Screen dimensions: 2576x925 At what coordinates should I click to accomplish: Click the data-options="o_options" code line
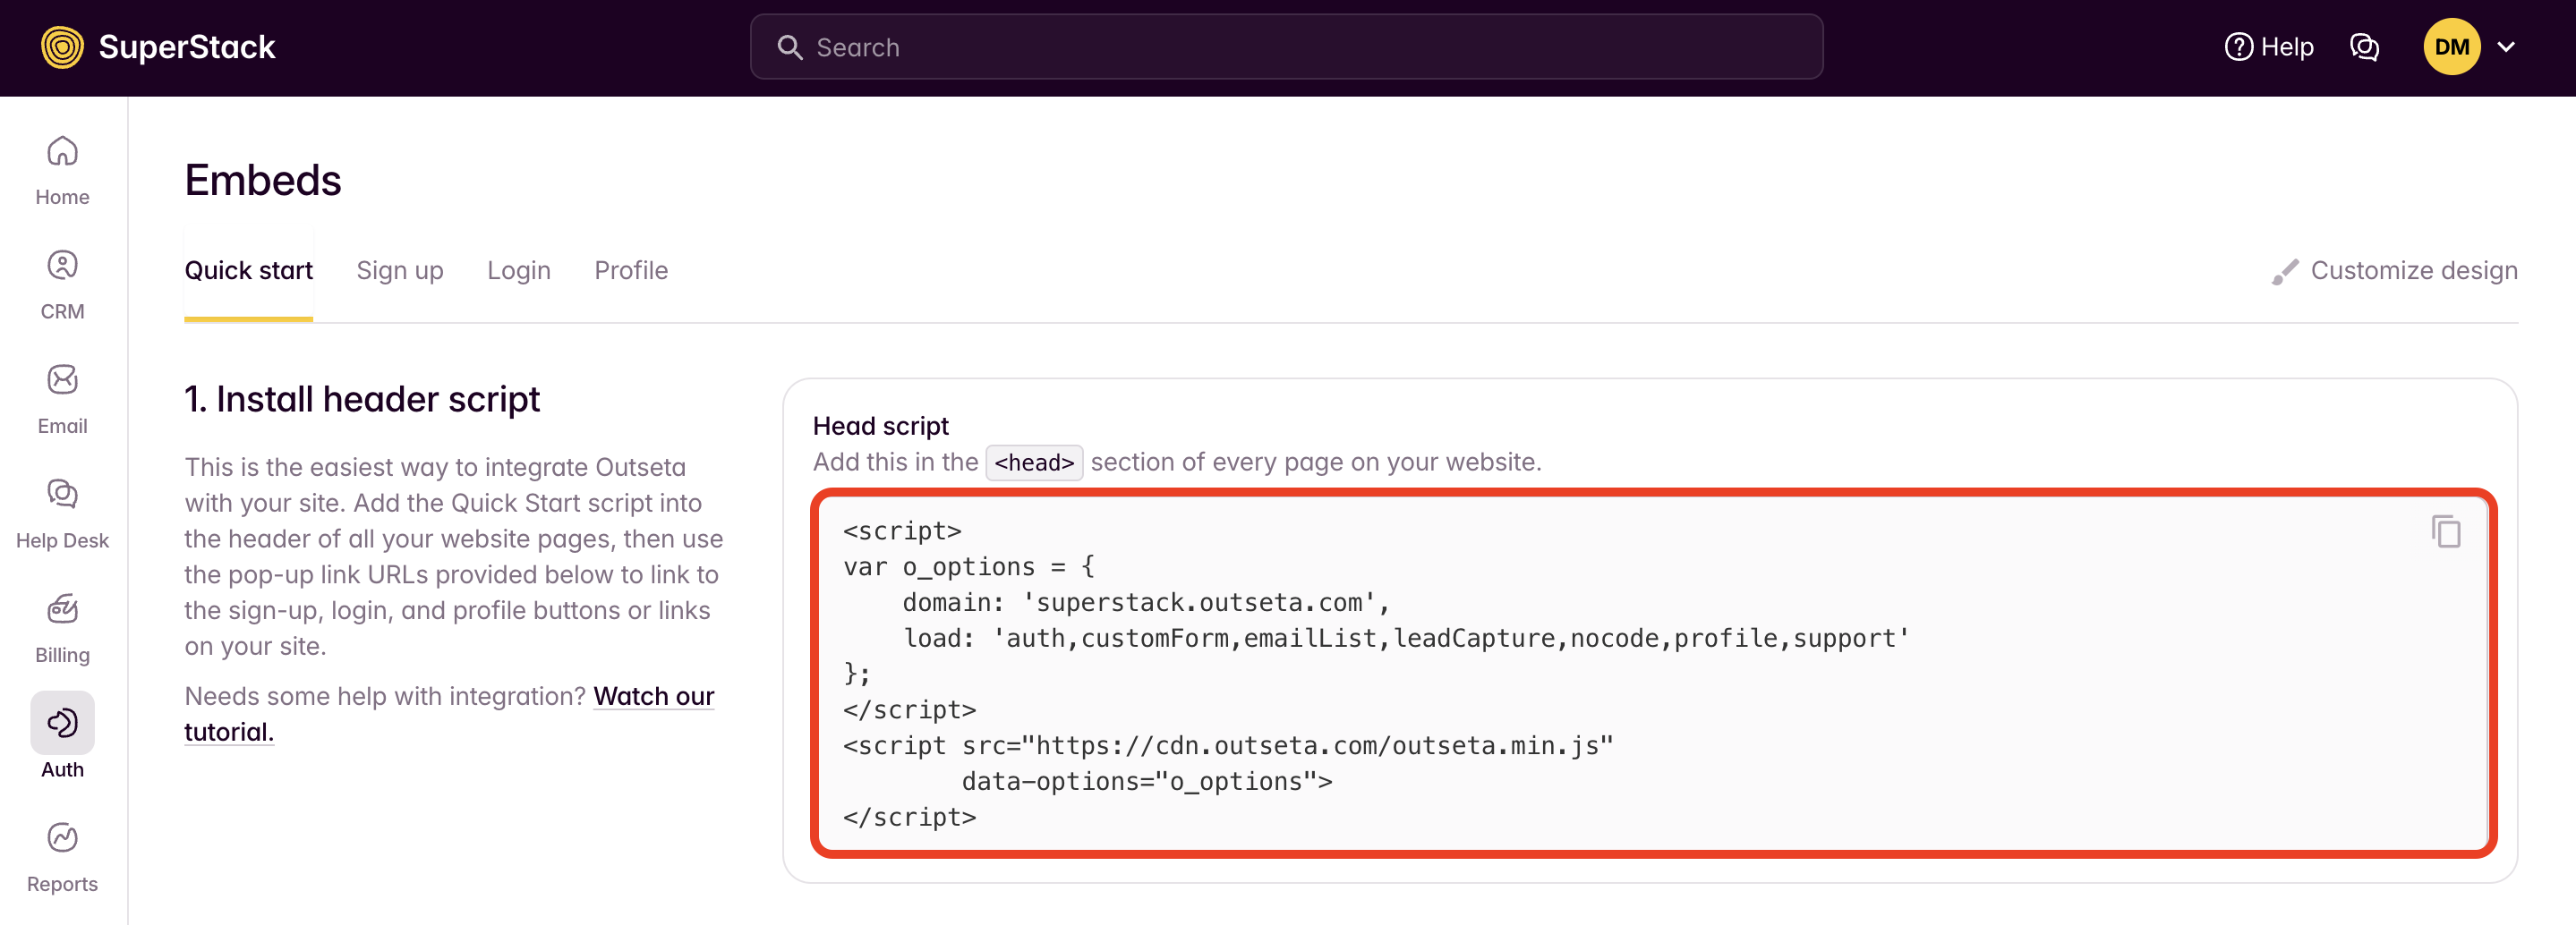tap(1146, 782)
